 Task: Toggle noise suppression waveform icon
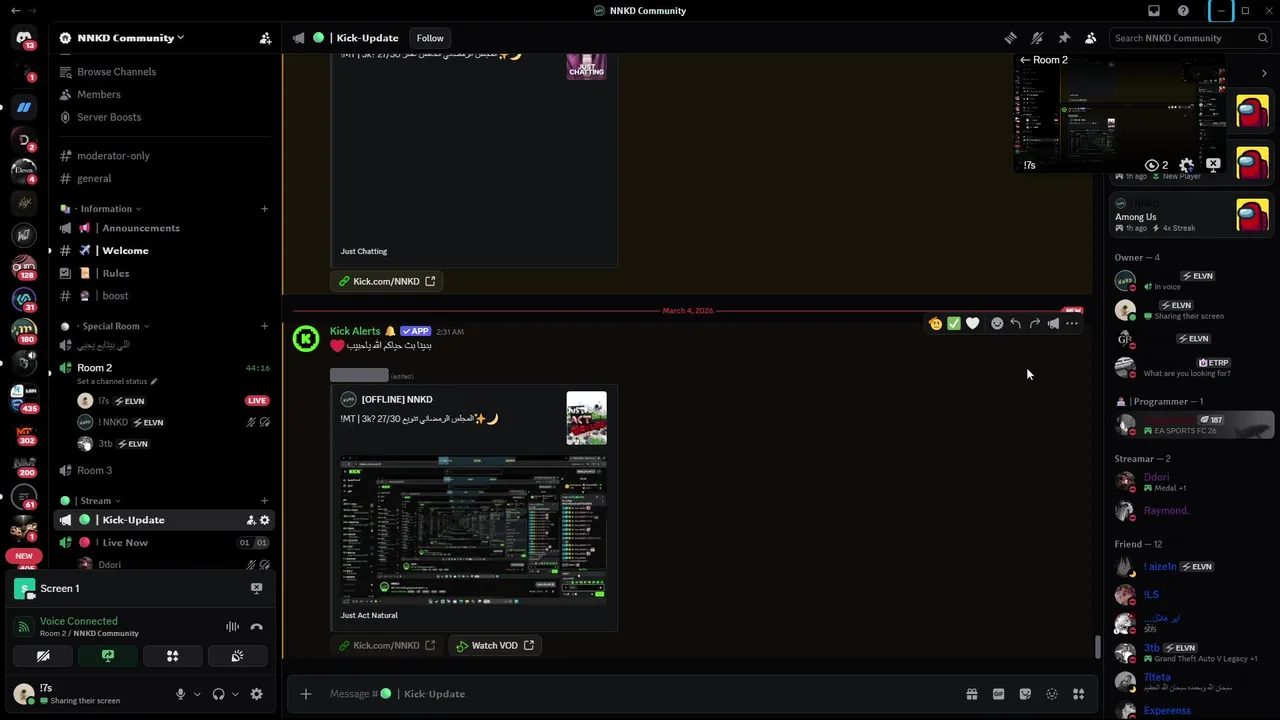click(232, 627)
